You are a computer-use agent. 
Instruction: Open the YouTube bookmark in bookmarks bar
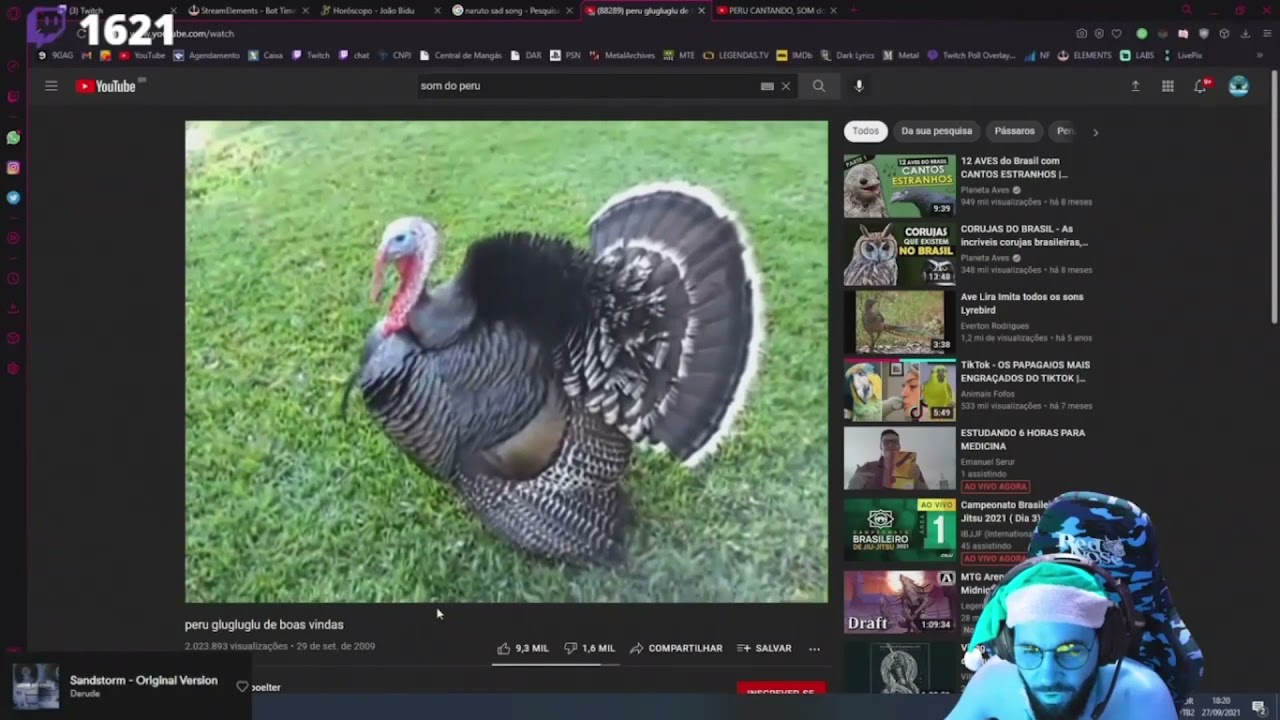[142, 55]
